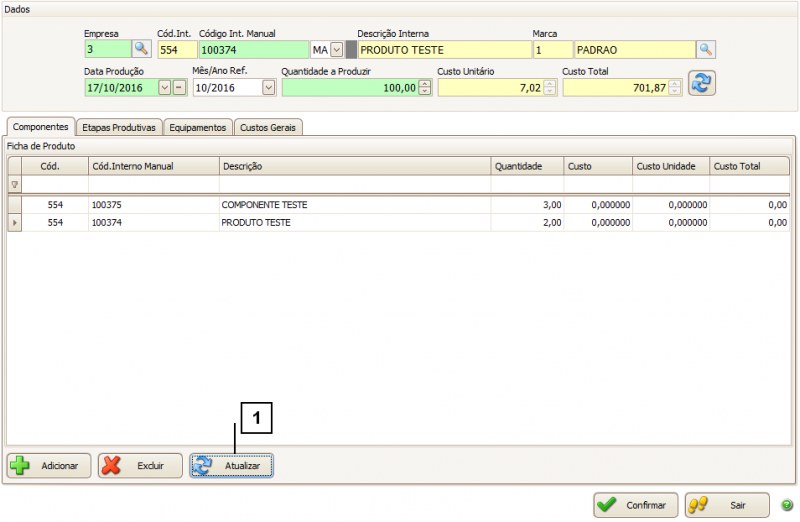Click the Marca search magnifier icon
The image size is (800, 522).
coord(706,49)
